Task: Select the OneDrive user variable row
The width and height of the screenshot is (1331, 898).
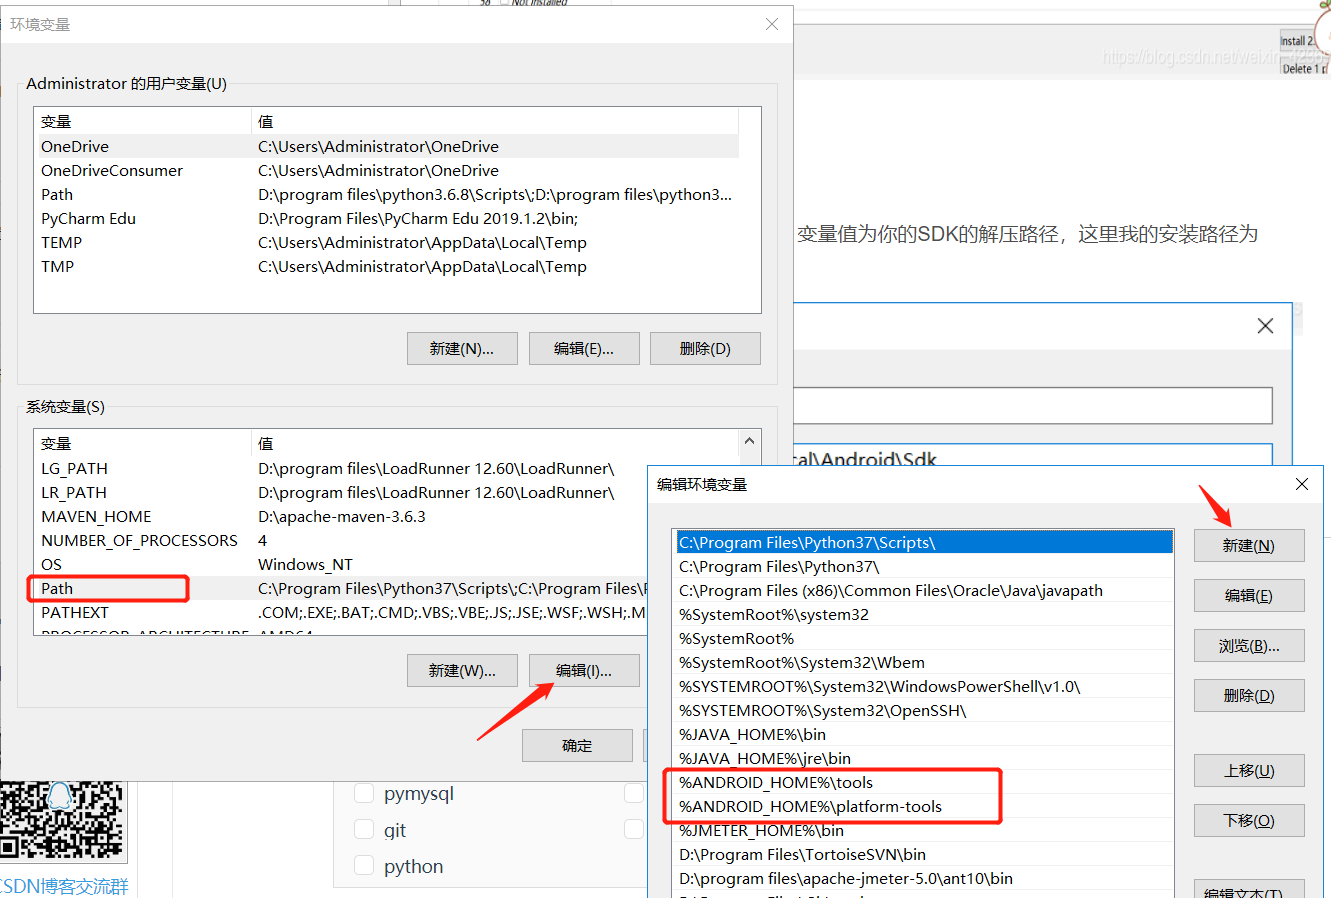Action: [x=387, y=147]
